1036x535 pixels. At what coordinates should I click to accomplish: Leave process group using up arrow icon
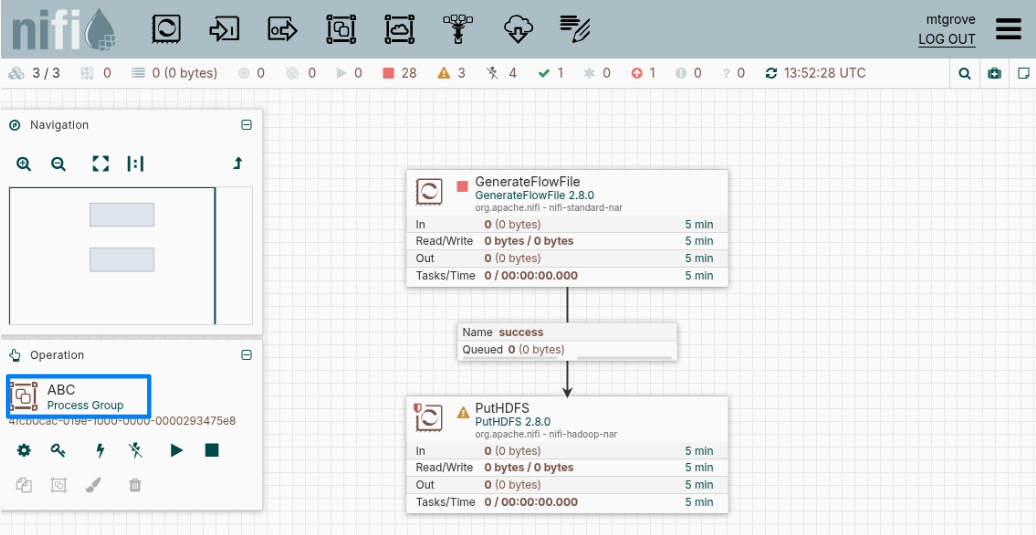238,164
